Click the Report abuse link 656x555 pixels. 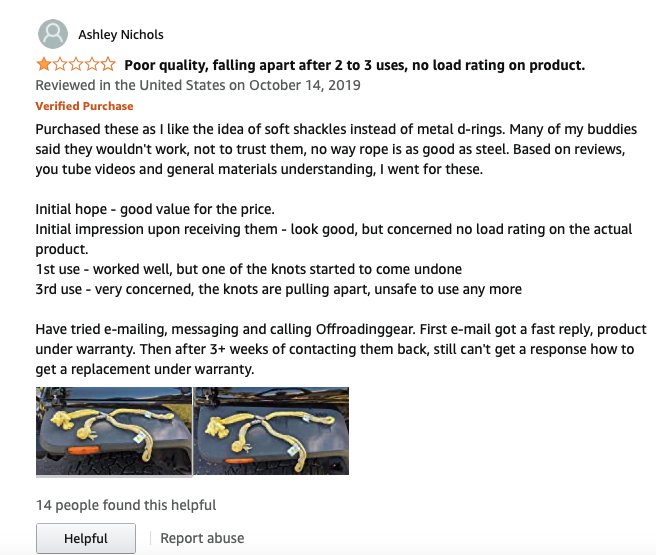click(202, 538)
